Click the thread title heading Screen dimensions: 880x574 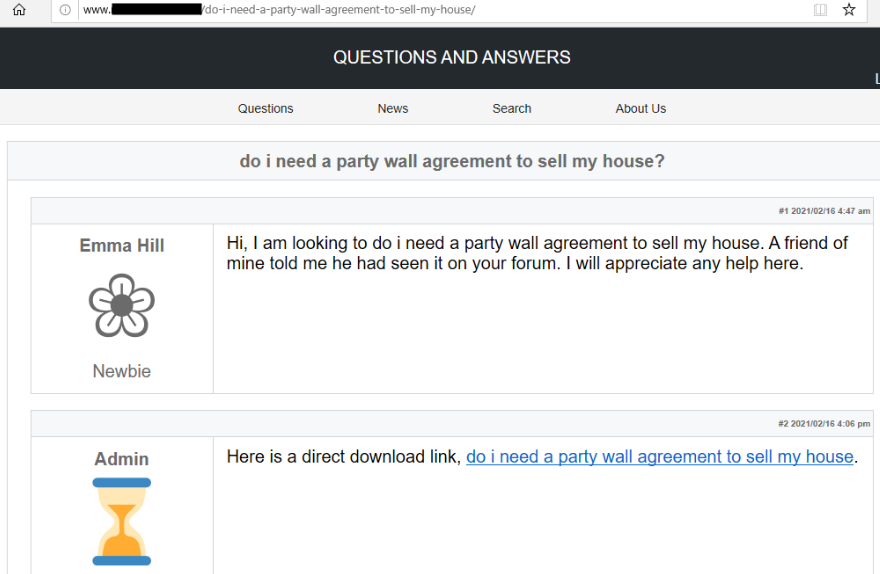tap(452, 161)
